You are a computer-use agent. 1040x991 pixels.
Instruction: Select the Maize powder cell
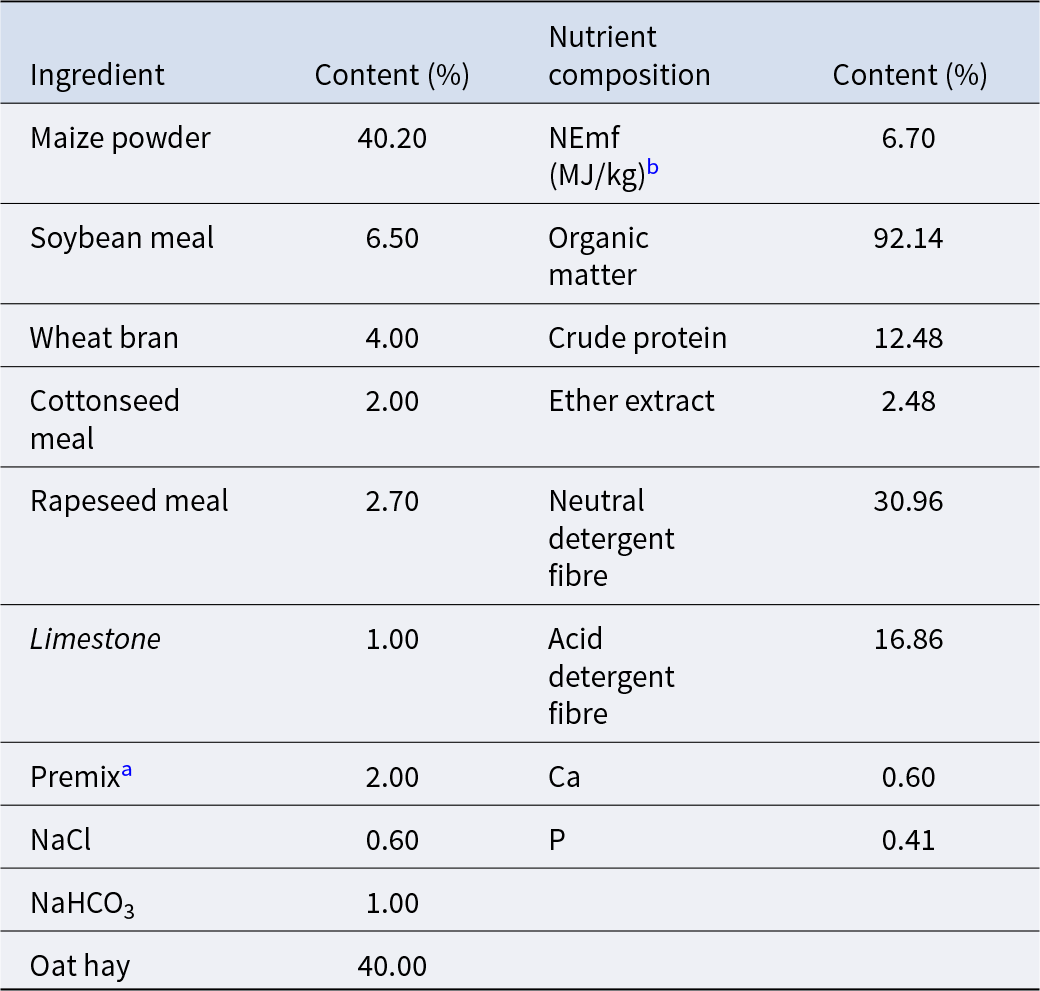pyautogui.click(x=120, y=137)
